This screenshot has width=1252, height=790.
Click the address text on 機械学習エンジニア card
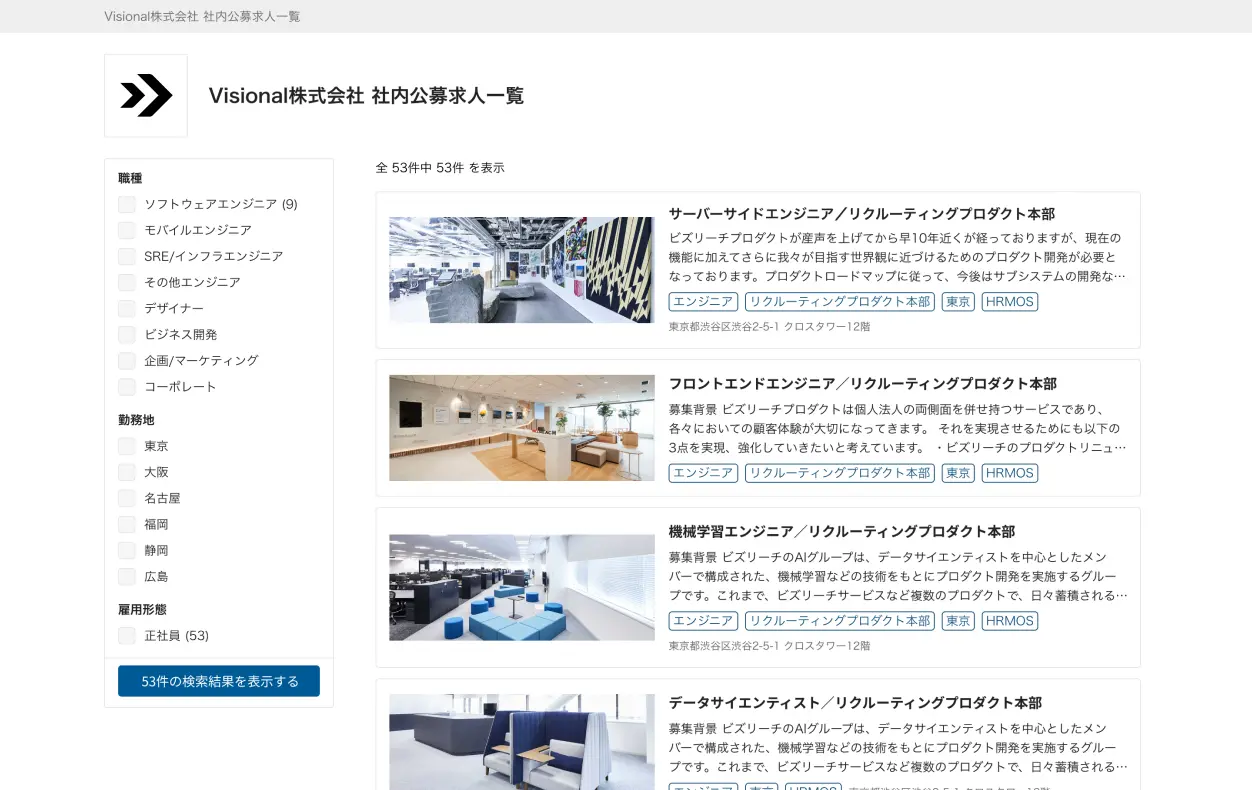(770, 646)
